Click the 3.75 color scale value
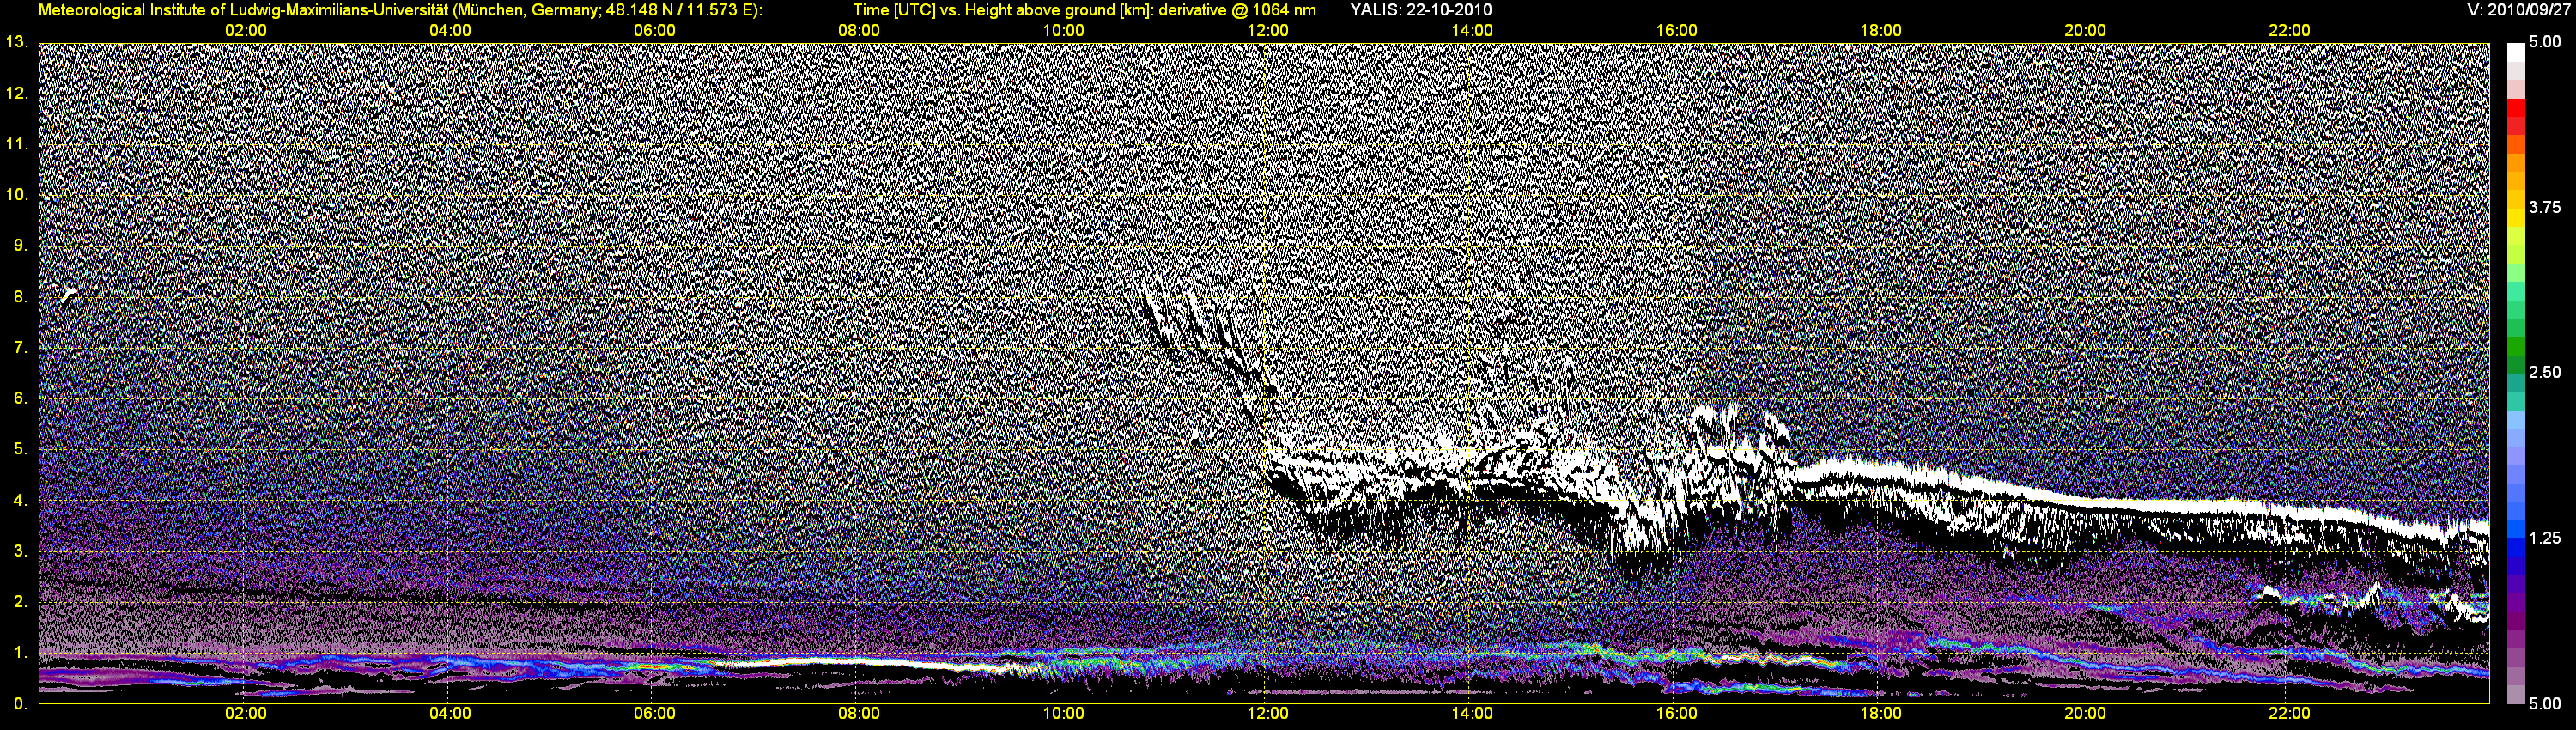 coord(2545,208)
